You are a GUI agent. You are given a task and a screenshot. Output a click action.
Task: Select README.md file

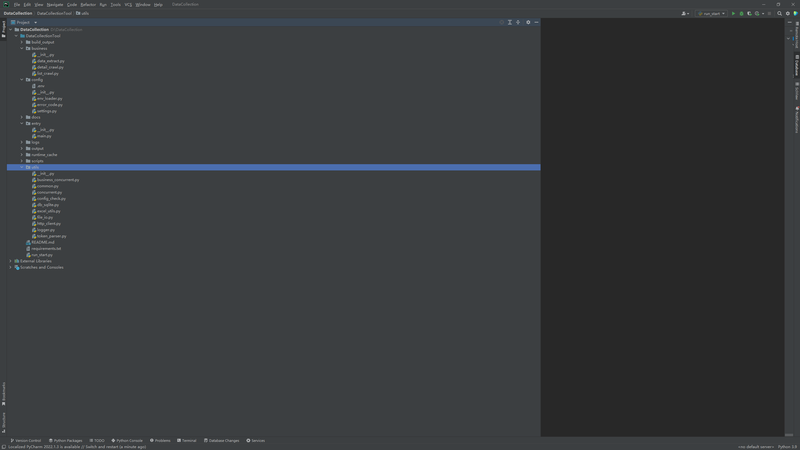(x=43, y=242)
